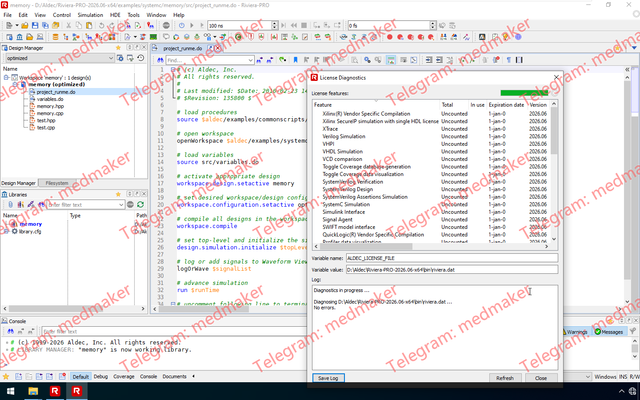The height and width of the screenshot is (400, 640).
Task: Click the history clock icon in Design Manager
Action: point(140,58)
